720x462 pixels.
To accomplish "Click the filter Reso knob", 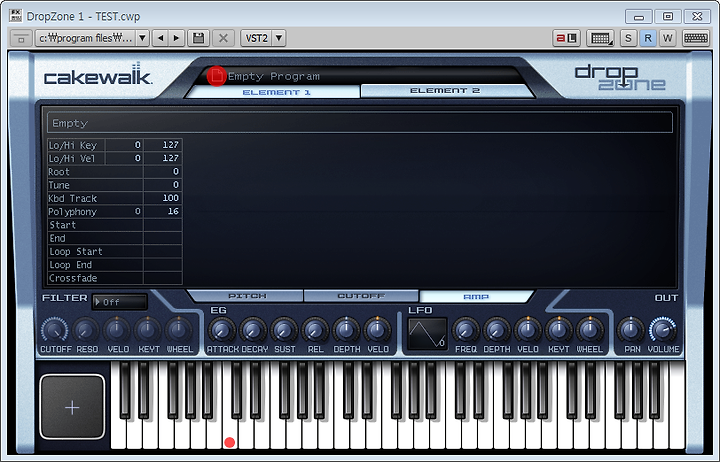I will (86, 330).
